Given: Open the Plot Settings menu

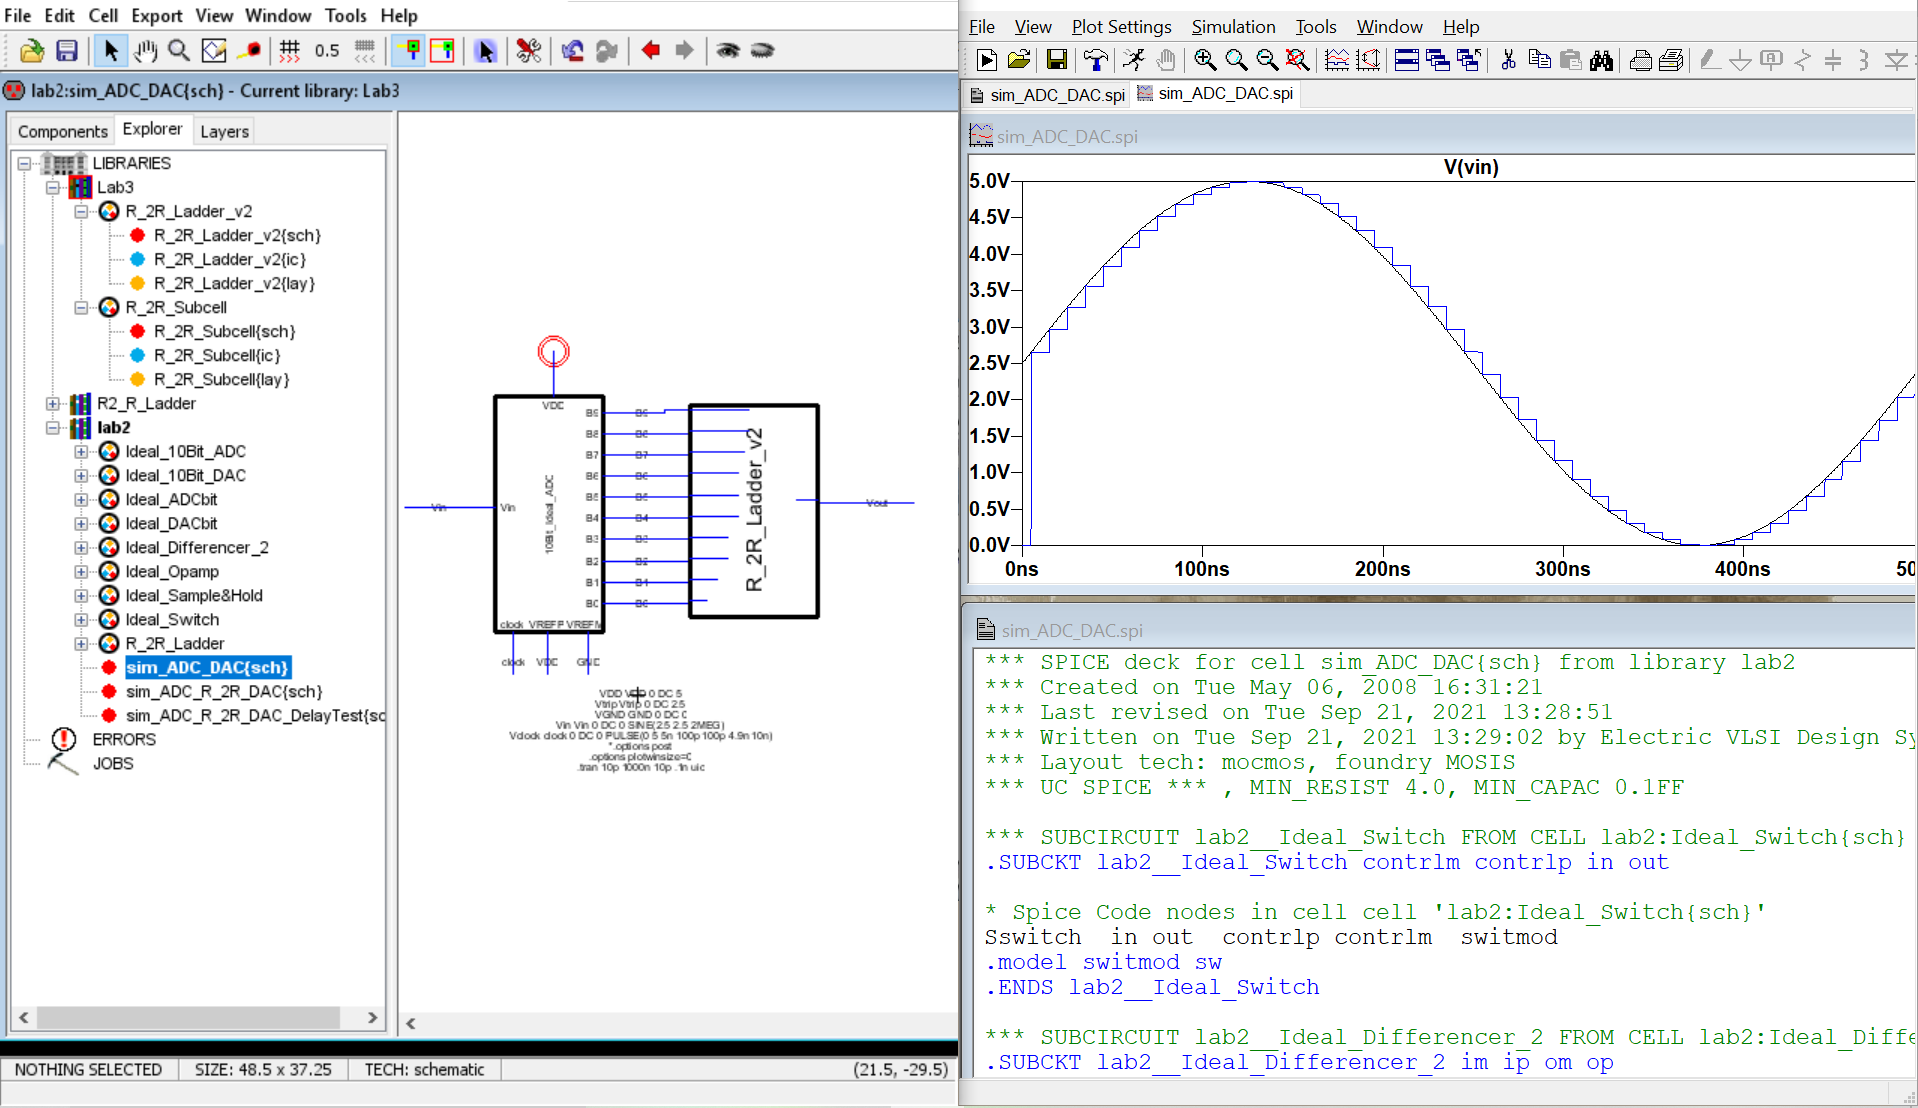Looking at the screenshot, I should [1121, 27].
